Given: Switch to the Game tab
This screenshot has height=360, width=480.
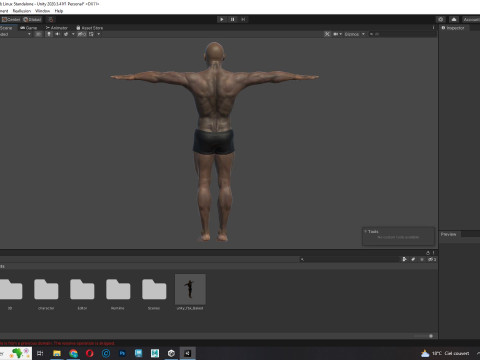Looking at the screenshot, I should pos(29,28).
